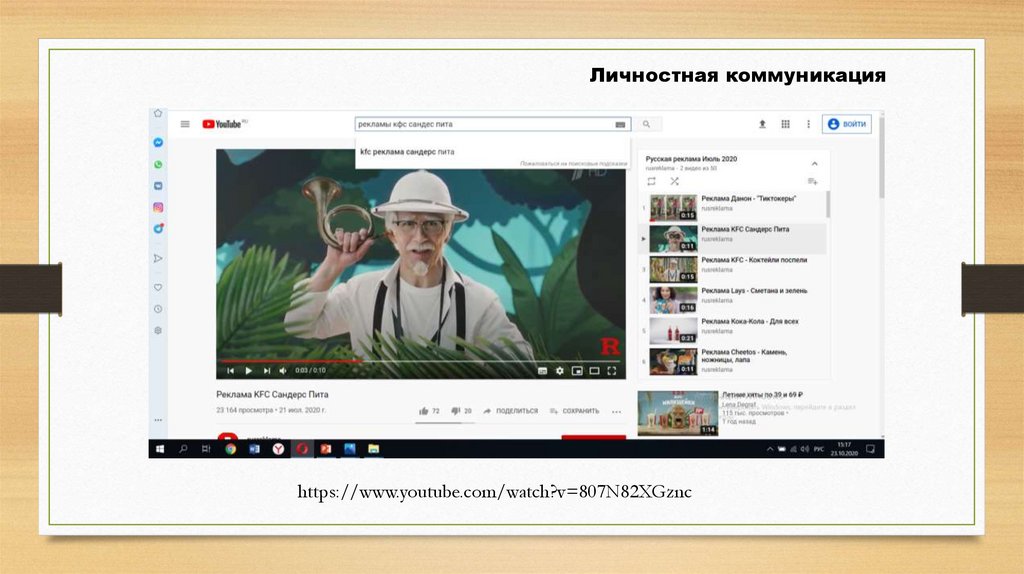The height and width of the screenshot is (574, 1024).
Task: Open sidebar three-dot setup menu
Action: click(158, 420)
